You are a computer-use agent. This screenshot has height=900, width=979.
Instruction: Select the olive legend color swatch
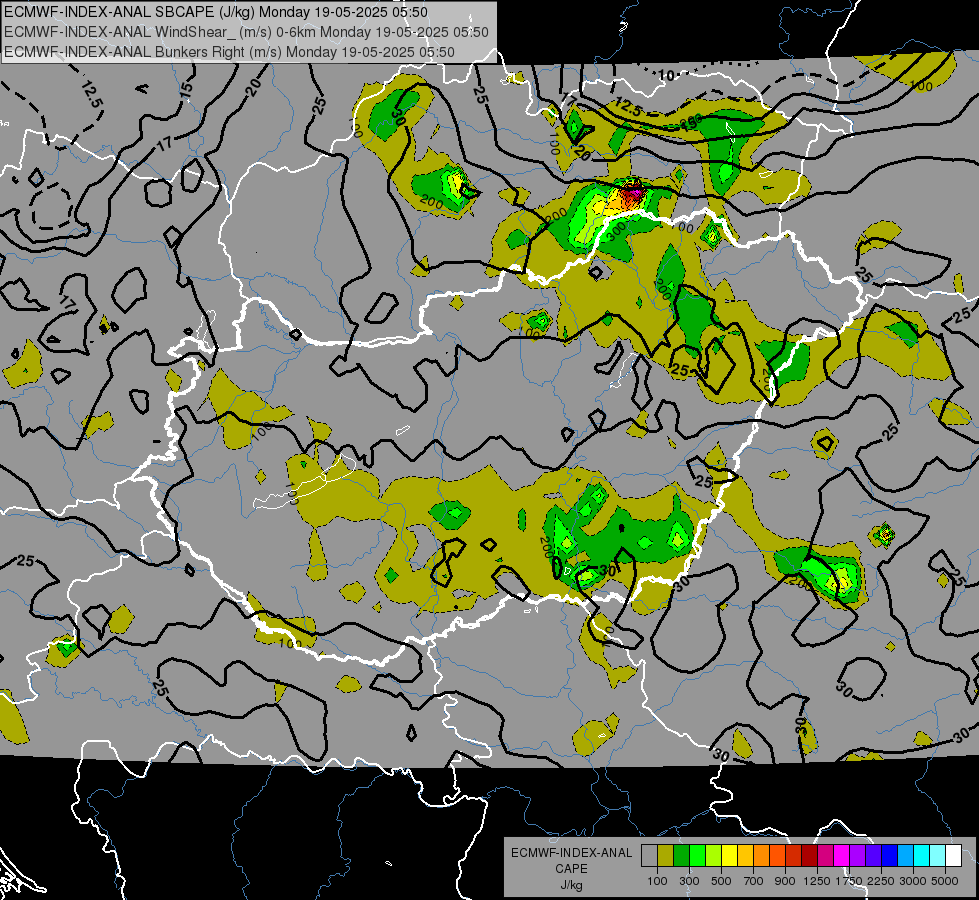pyautogui.click(x=665, y=855)
